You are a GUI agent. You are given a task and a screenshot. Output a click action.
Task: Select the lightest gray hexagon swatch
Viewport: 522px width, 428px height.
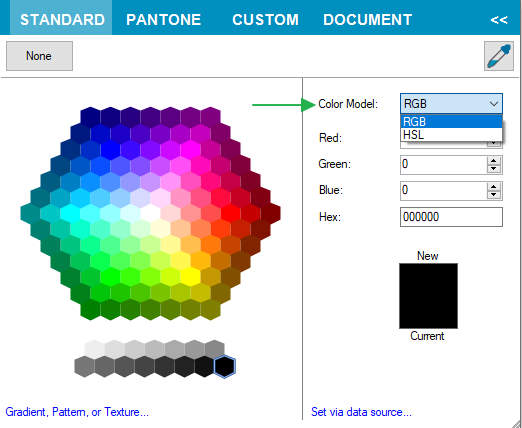pos(94,349)
